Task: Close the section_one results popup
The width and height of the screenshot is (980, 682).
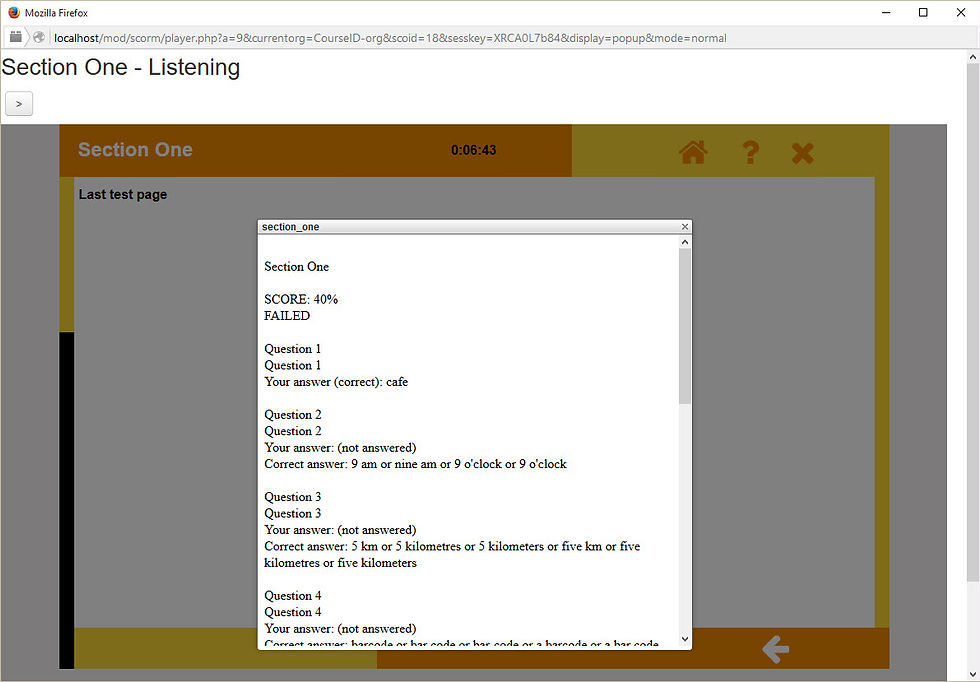Action: [x=684, y=226]
